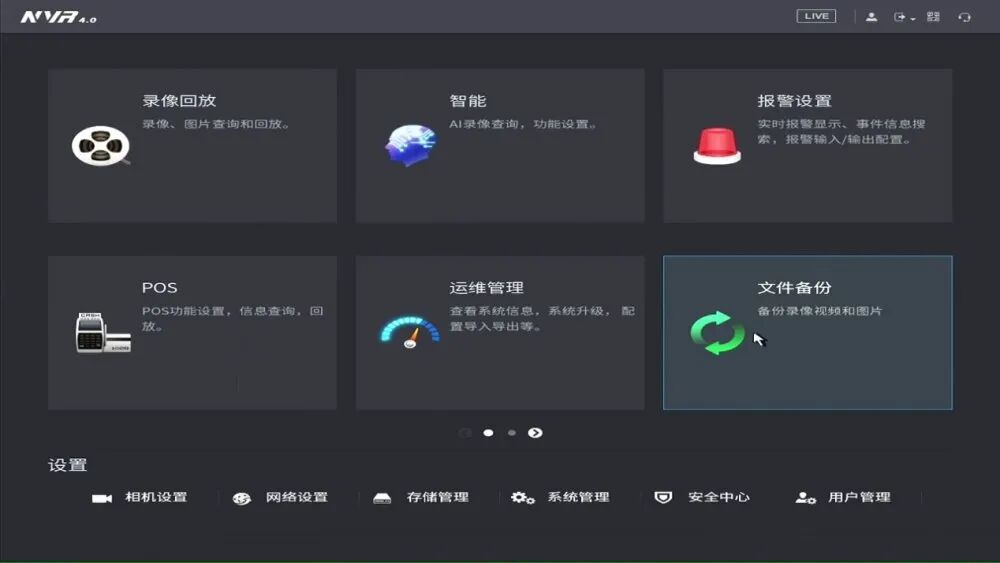Image resolution: width=1000 pixels, height=563 pixels.
Task: Open 安全中心 settings
Action: pos(719,497)
